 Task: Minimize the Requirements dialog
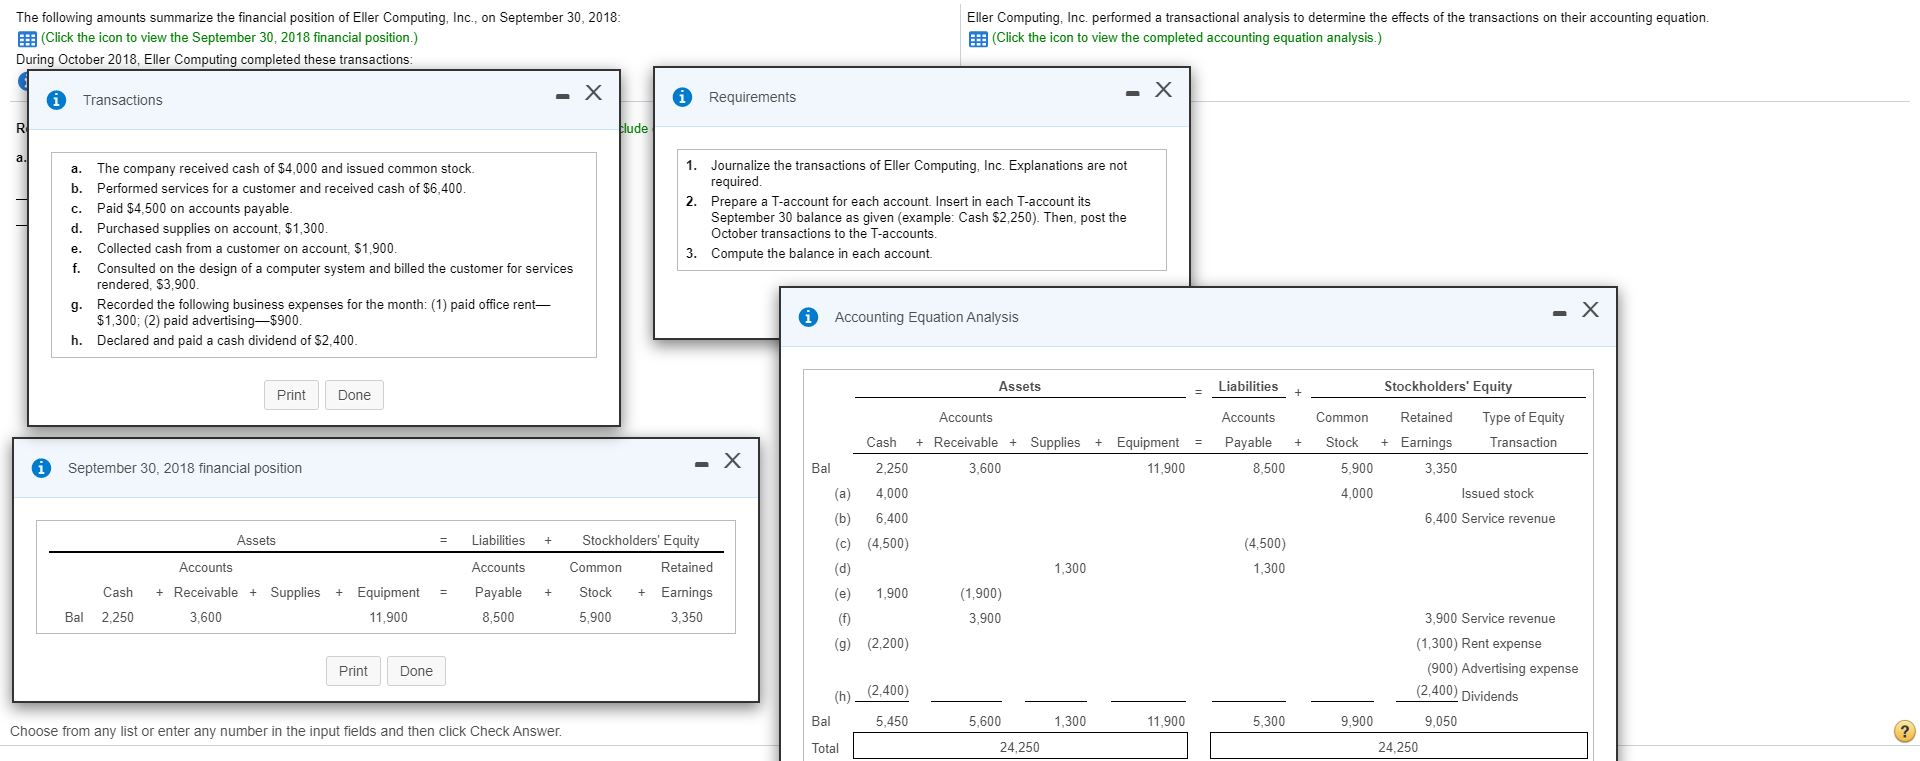point(1132,94)
